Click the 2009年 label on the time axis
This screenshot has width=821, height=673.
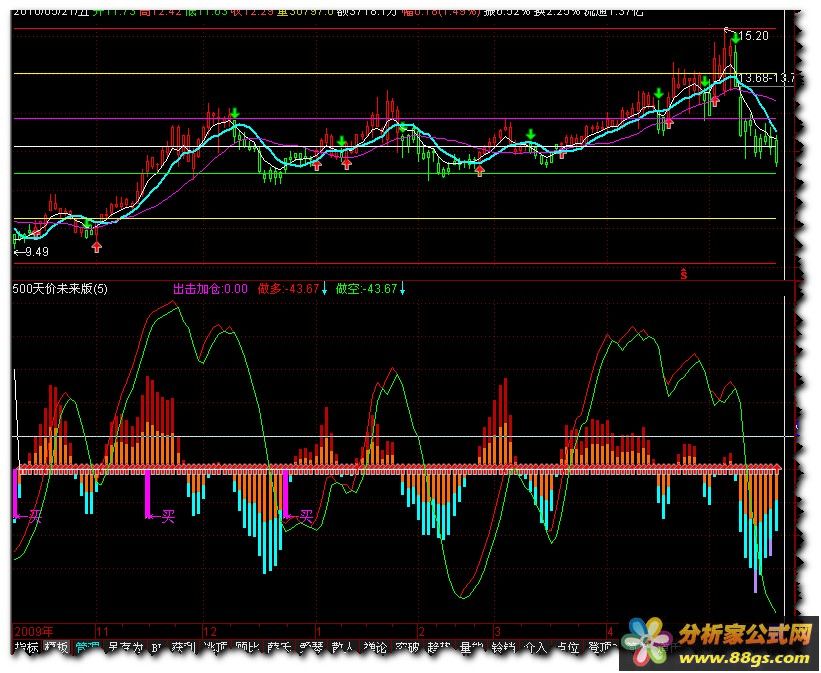[x=34, y=632]
